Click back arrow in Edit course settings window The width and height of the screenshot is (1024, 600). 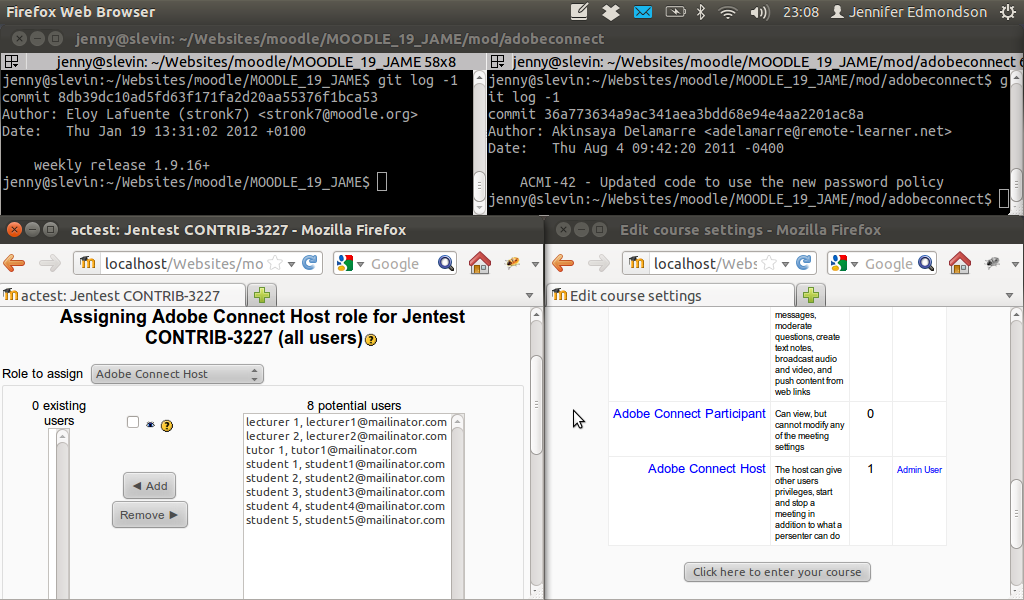click(x=563, y=264)
